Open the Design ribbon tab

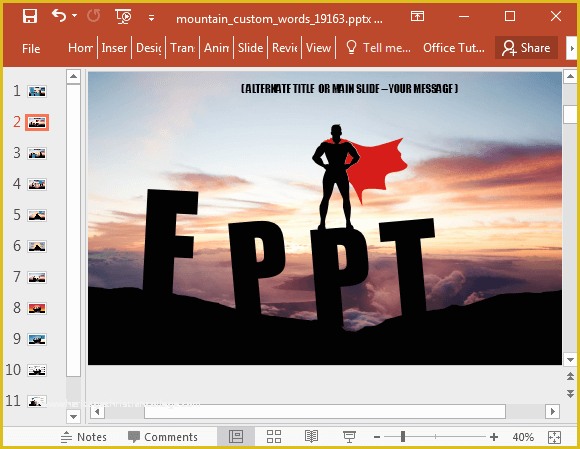[148, 48]
